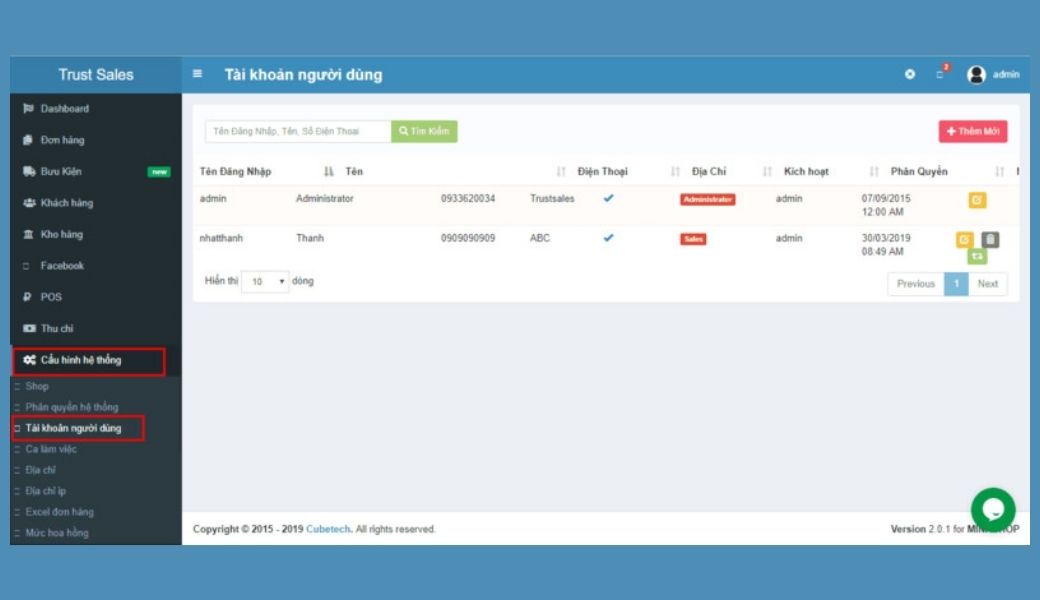Screen dimensions: 1040x600
Task: Click the Previous pagination button
Action: (x=915, y=284)
